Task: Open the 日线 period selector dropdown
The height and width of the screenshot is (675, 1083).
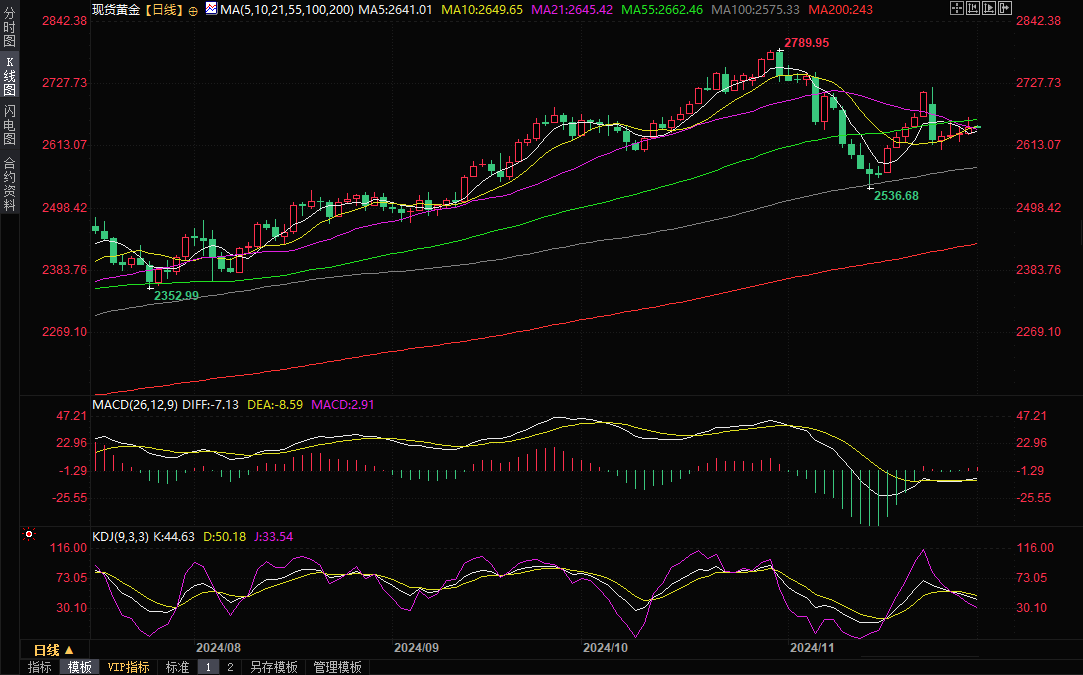Action: pos(54,649)
